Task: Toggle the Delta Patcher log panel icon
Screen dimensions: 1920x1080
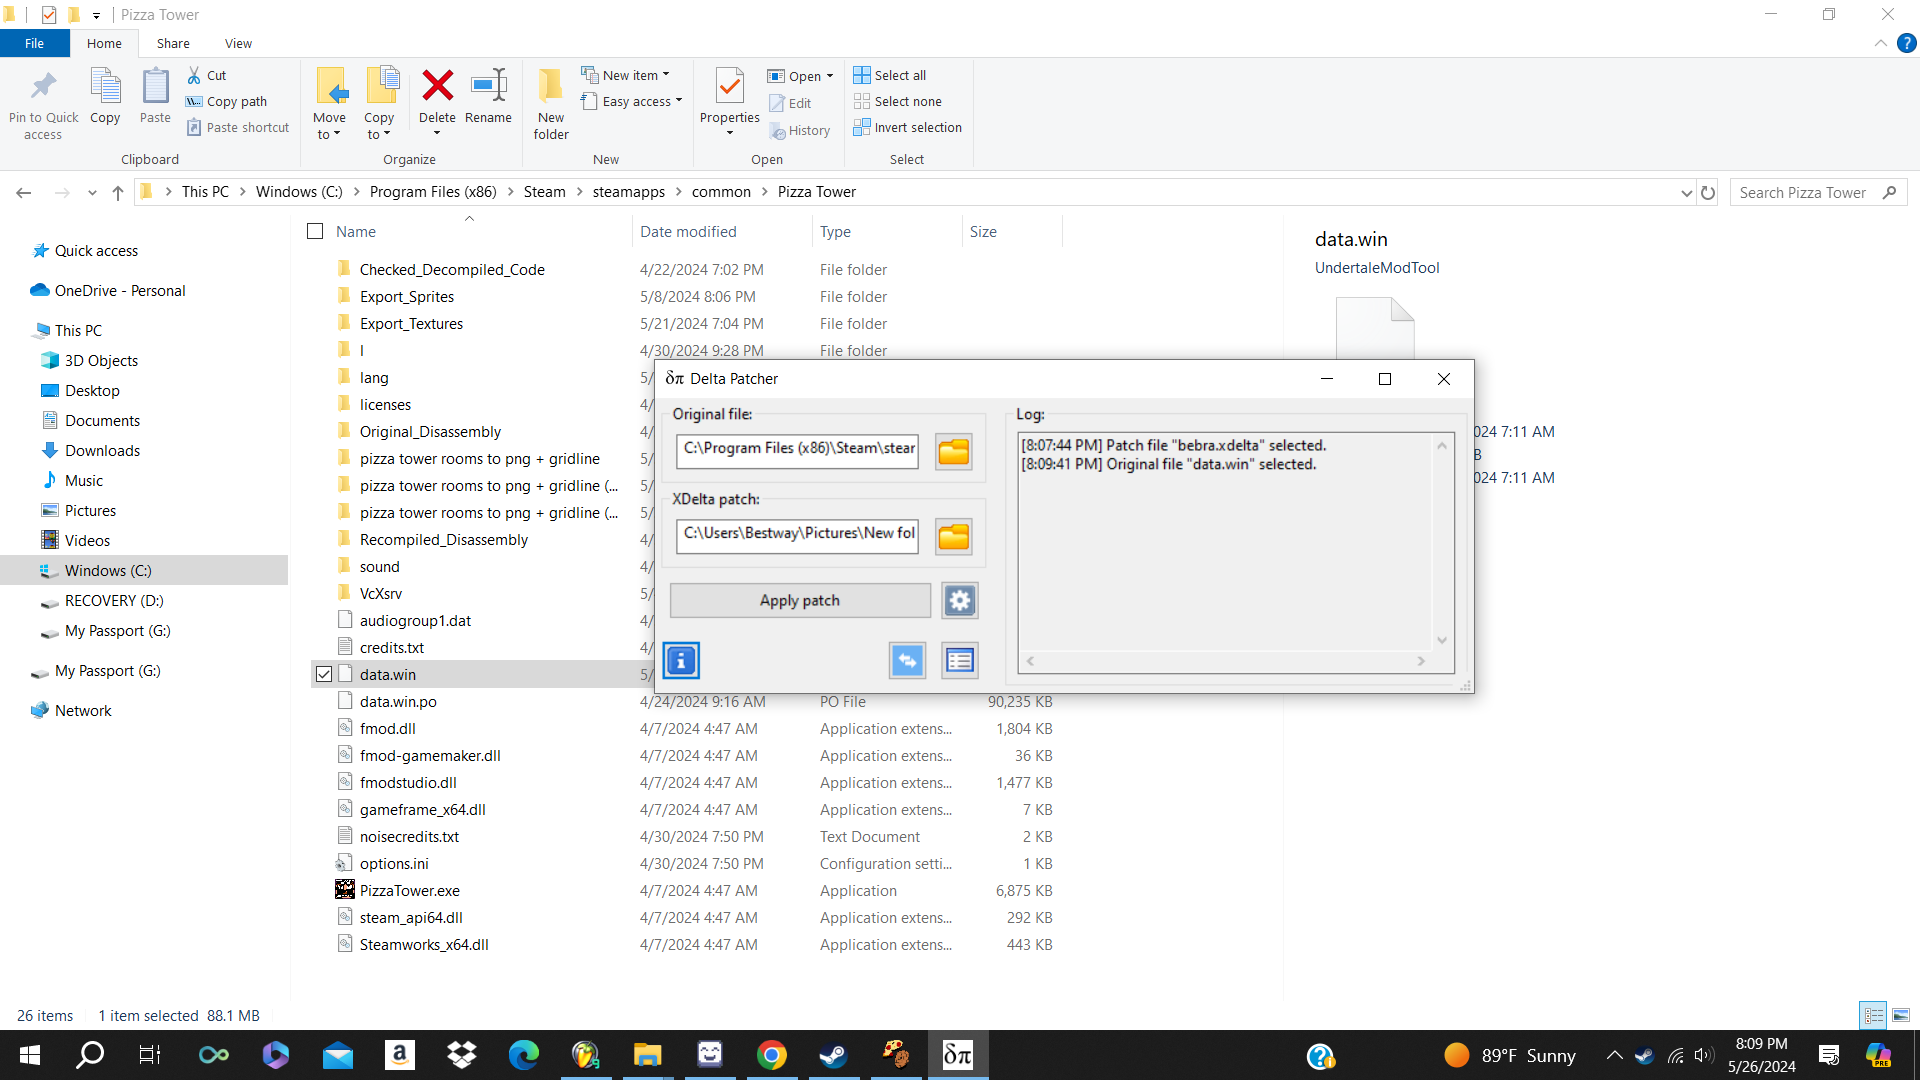Action: click(959, 660)
